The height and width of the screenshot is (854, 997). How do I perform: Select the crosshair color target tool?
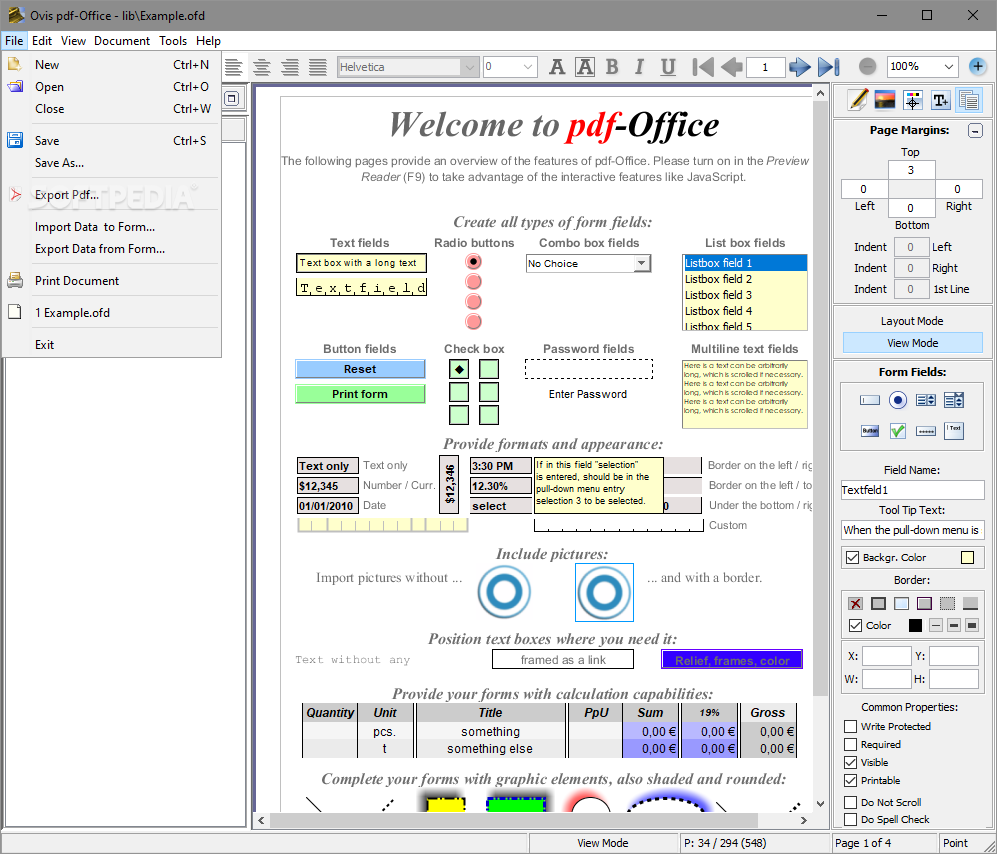point(912,100)
